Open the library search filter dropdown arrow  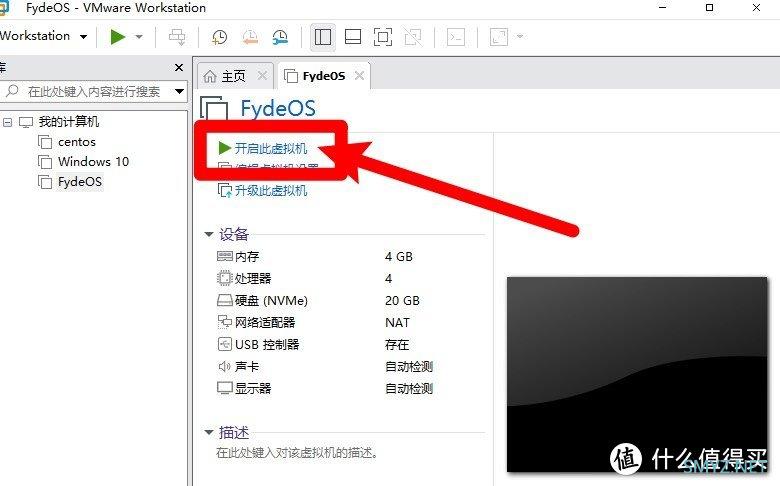[179, 92]
